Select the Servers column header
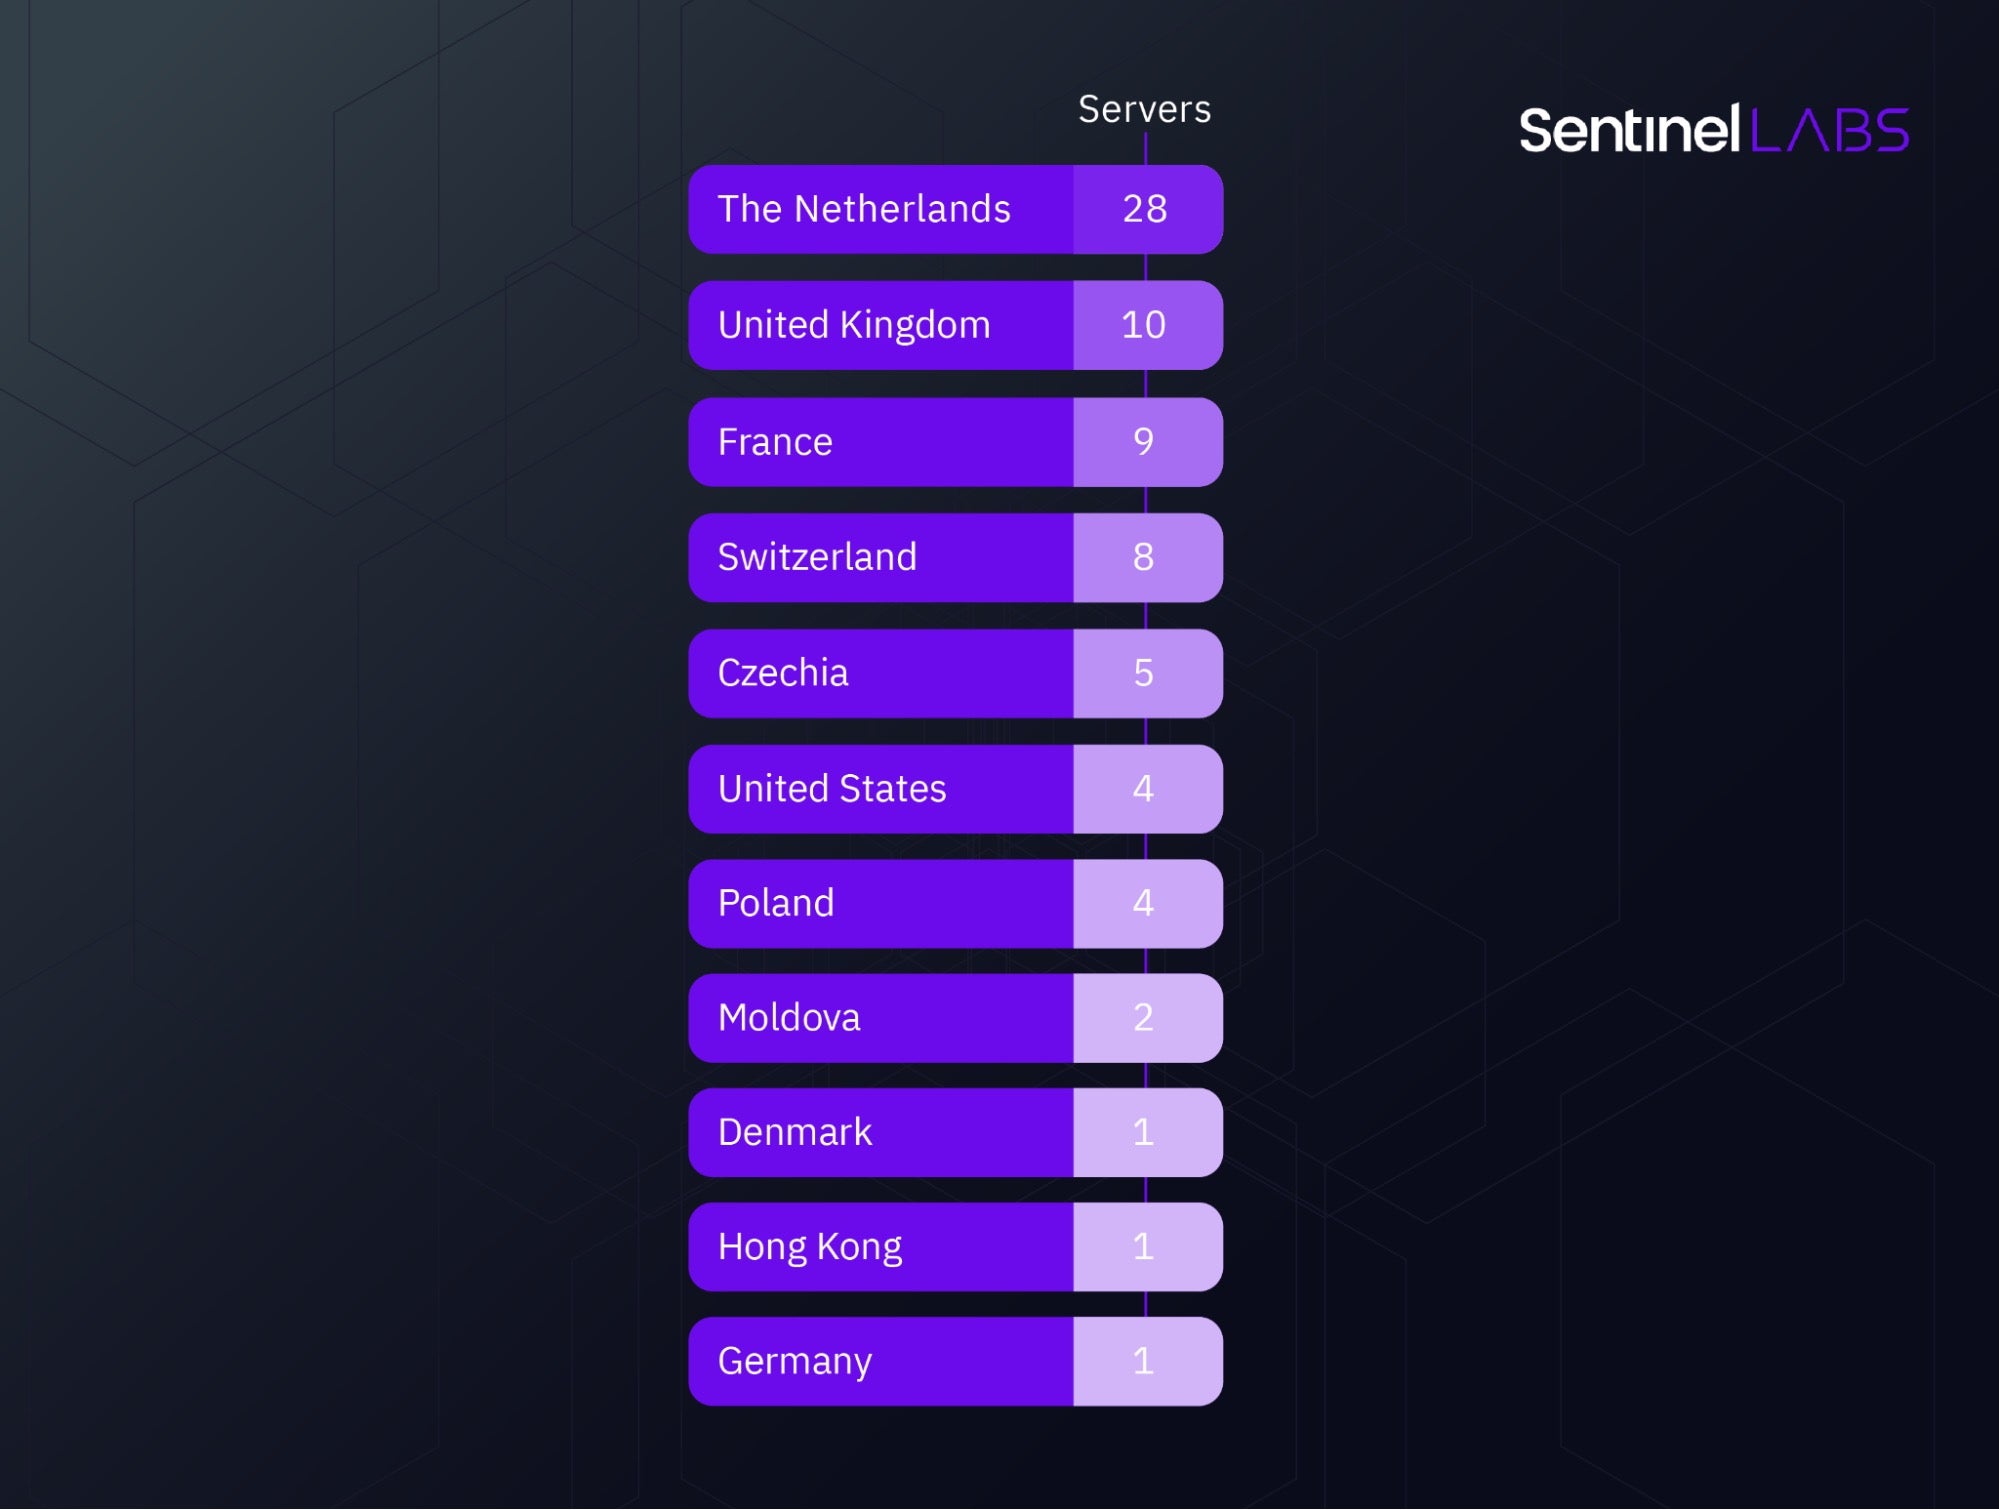 point(1144,108)
